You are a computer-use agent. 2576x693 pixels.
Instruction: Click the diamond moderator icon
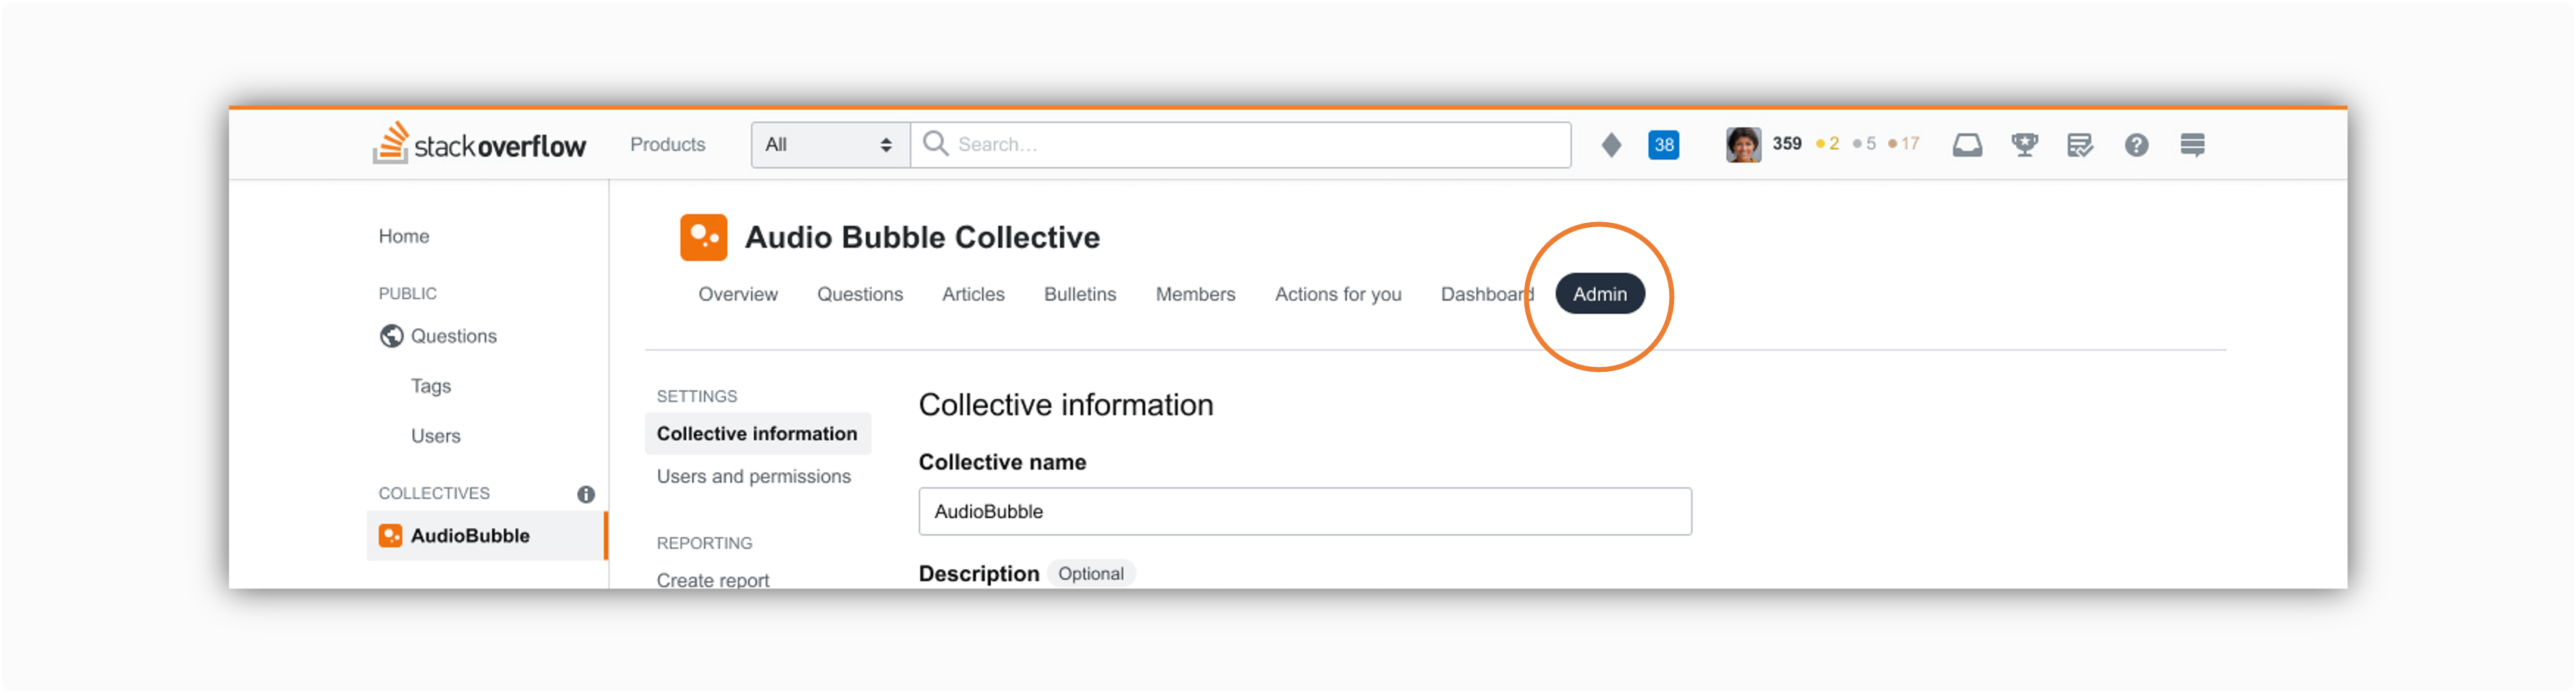pyautogui.click(x=1611, y=144)
